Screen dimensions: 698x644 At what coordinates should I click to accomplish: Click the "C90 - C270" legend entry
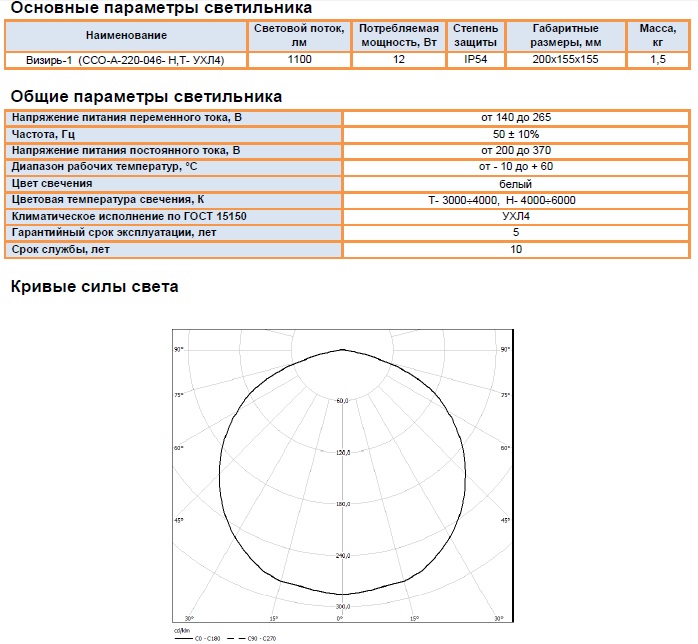(x=252, y=638)
